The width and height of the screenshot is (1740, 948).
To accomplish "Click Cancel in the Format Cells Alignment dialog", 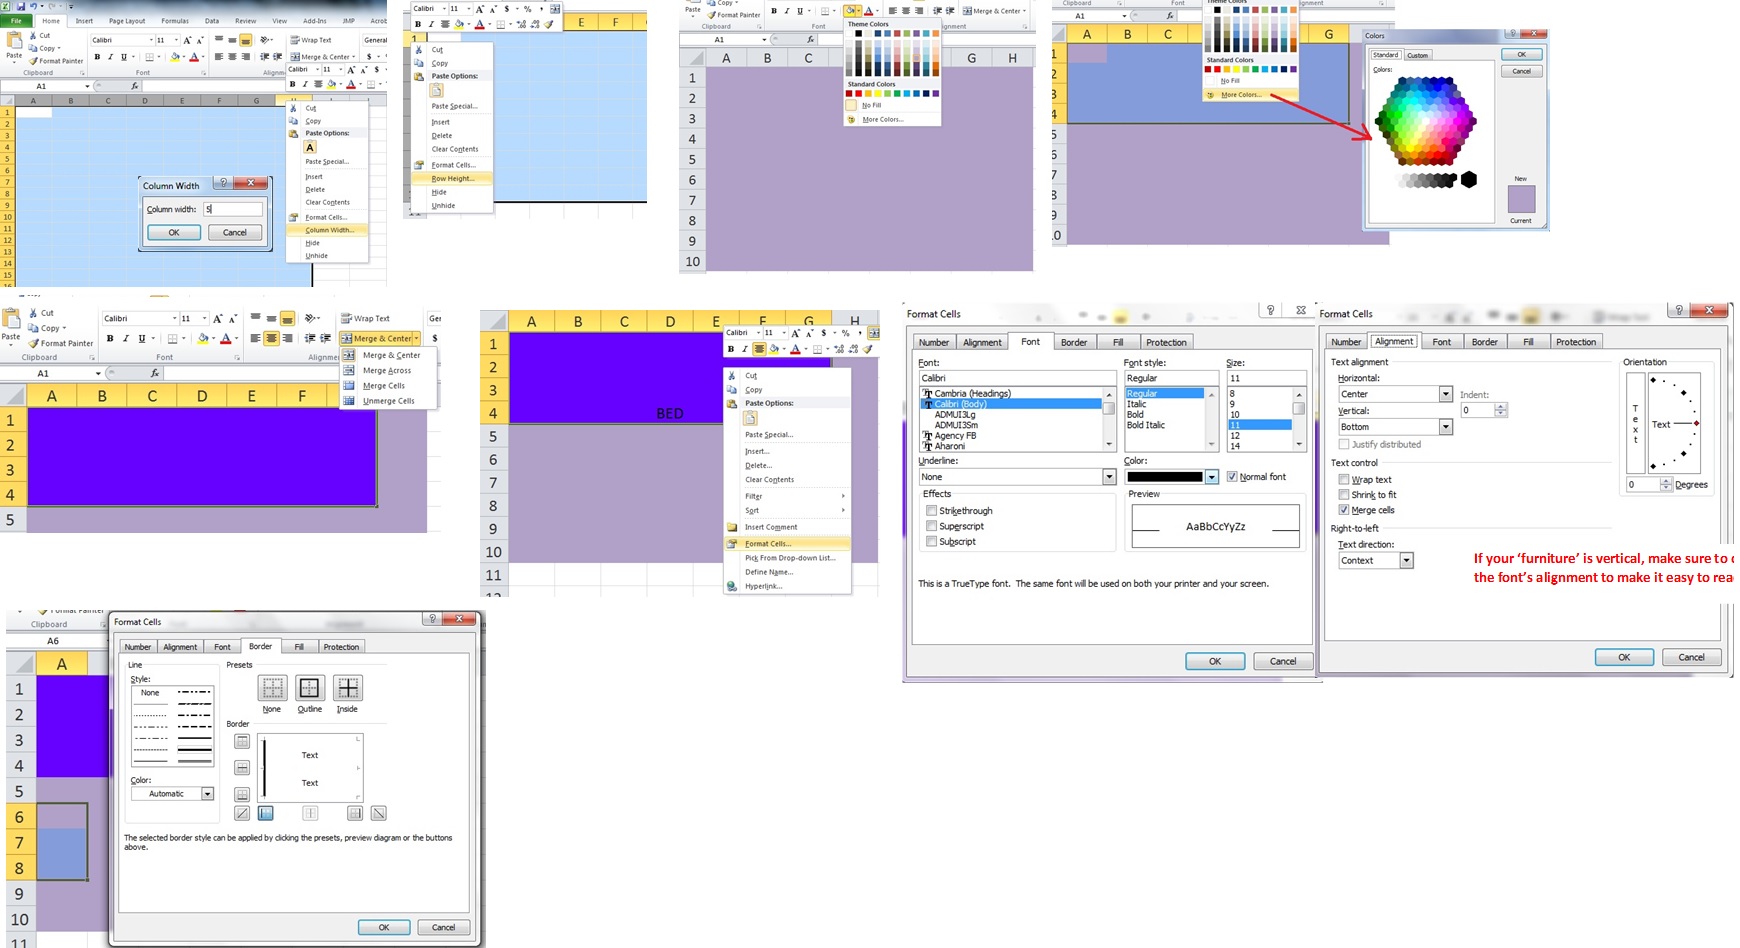I will pyautogui.click(x=1691, y=657).
